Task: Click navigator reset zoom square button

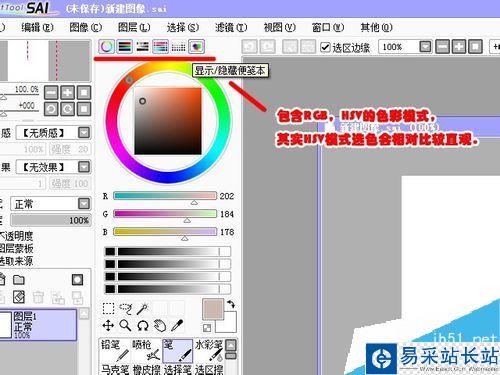Action: (84, 92)
